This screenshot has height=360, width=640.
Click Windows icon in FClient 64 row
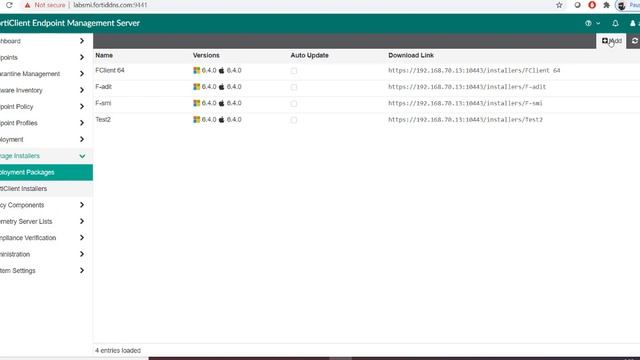click(x=196, y=70)
